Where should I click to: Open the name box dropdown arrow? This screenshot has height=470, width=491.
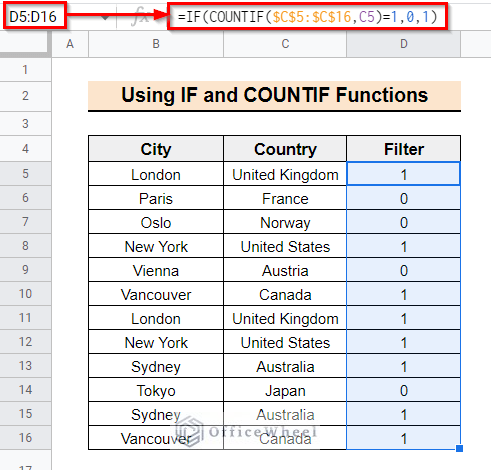pos(105,17)
